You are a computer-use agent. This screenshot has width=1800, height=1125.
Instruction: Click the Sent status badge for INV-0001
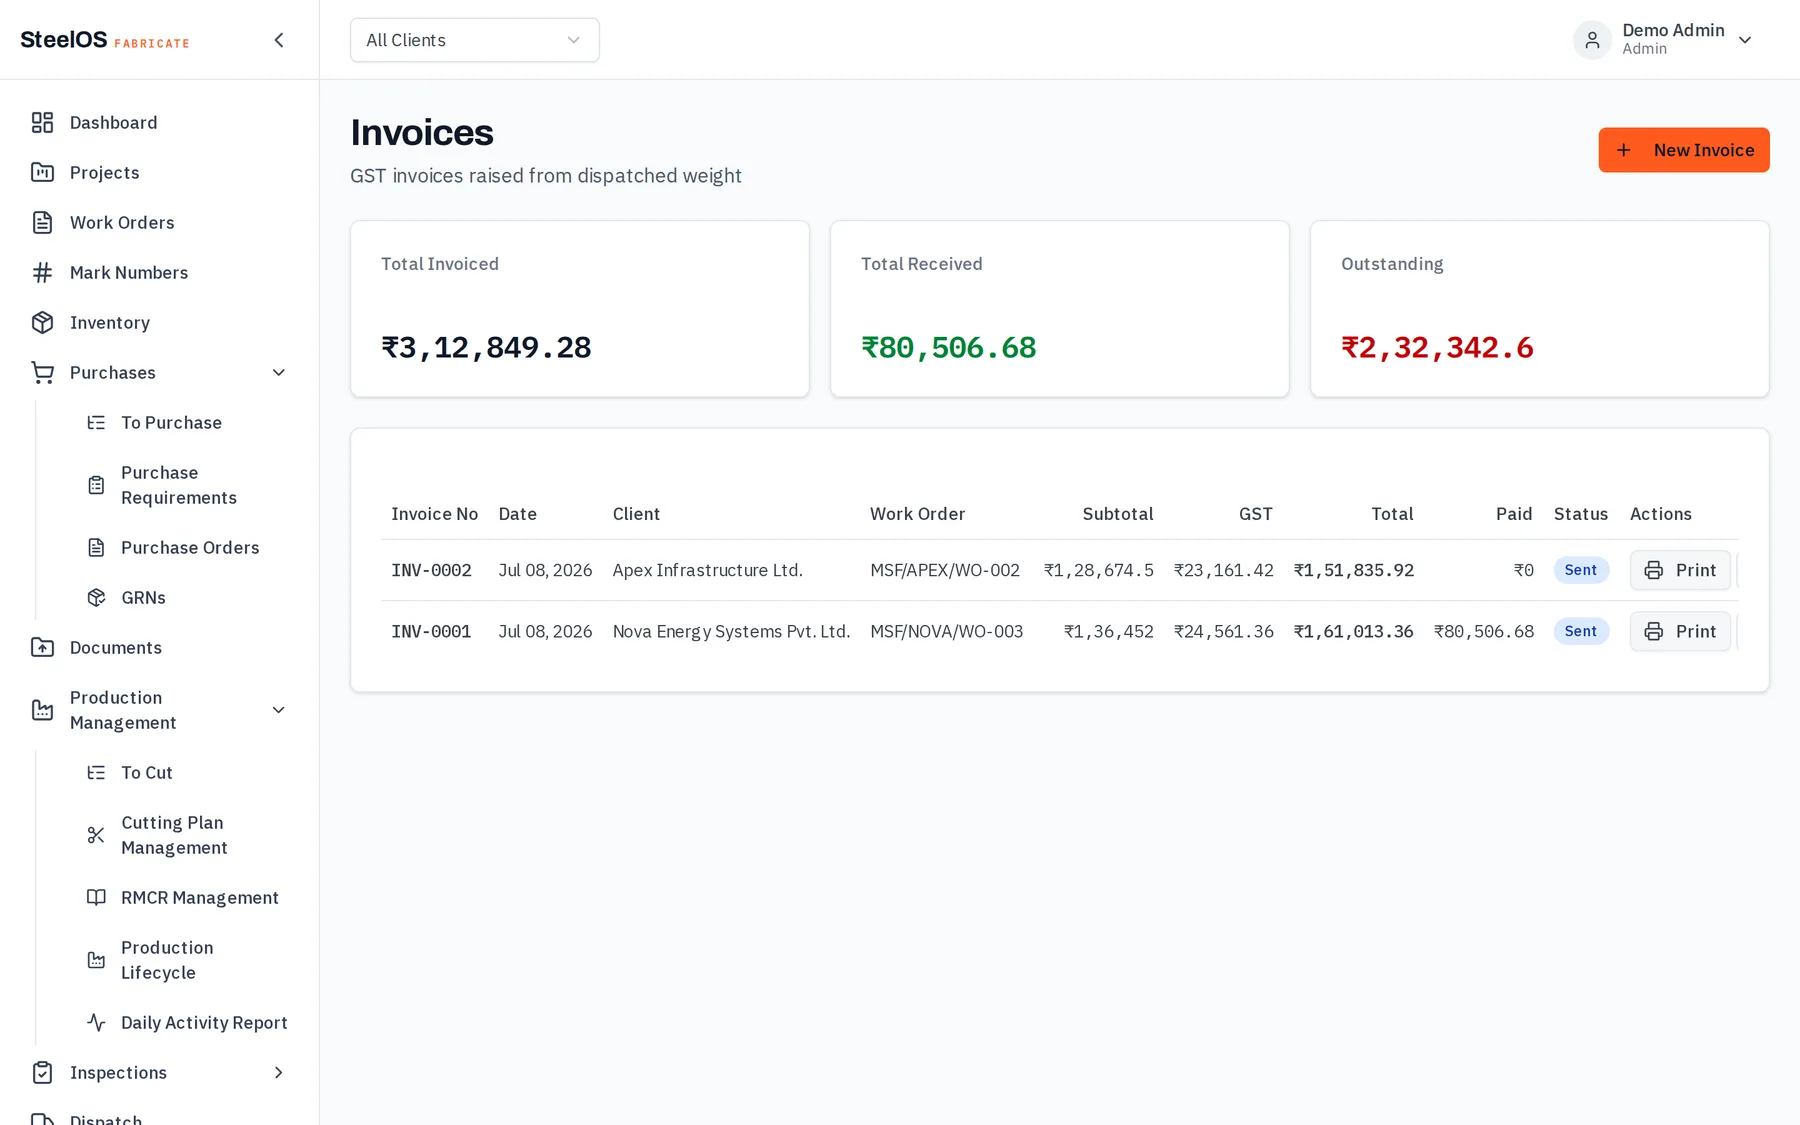(x=1581, y=631)
